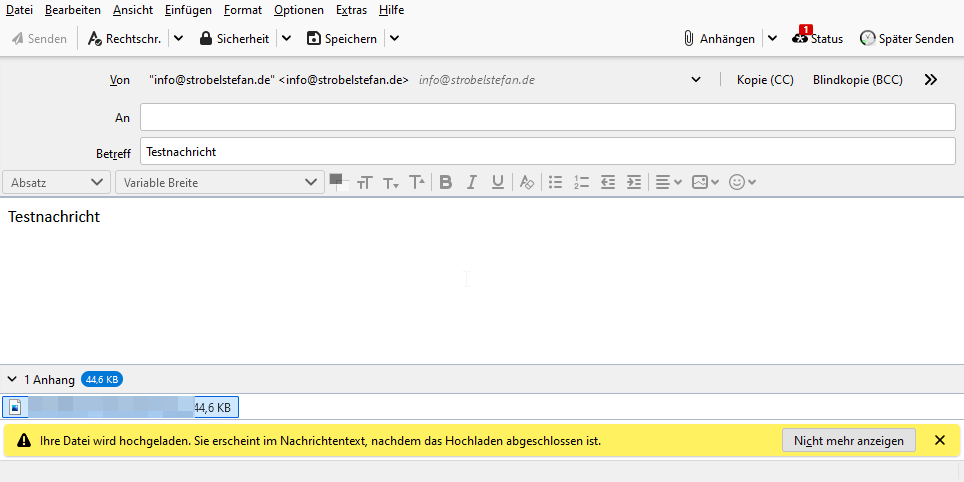964x482 pixels.
Task: Open the Status cloud indicator
Action: (x=817, y=38)
